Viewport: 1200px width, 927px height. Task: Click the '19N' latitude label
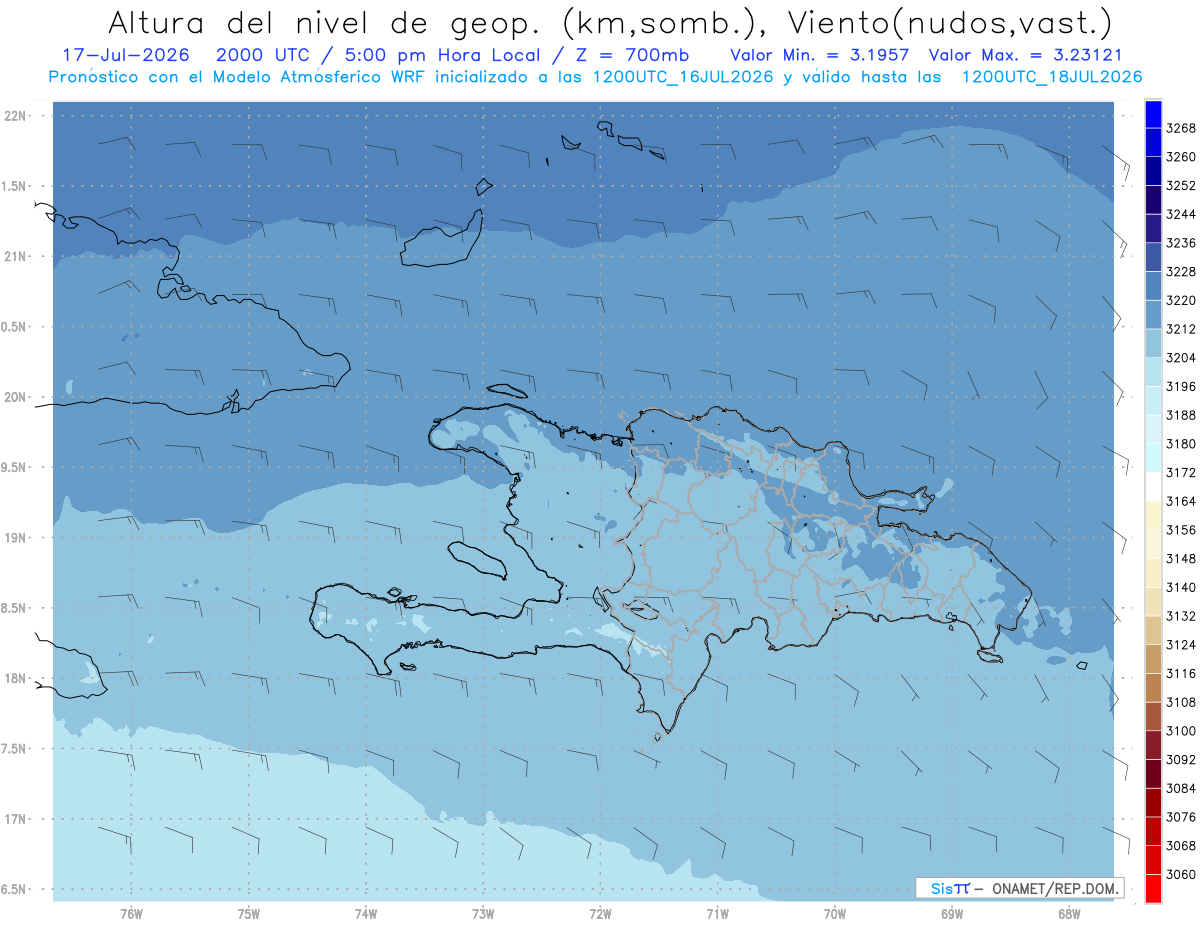pos(16,538)
